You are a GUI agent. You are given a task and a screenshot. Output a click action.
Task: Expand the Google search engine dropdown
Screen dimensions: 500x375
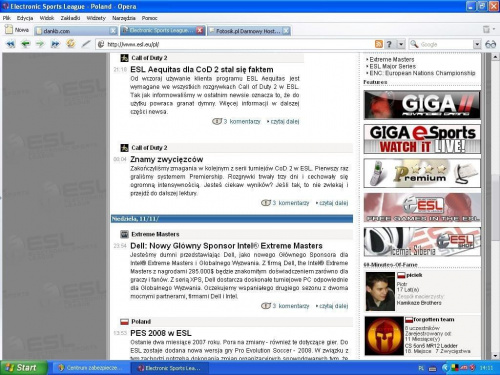477,44
